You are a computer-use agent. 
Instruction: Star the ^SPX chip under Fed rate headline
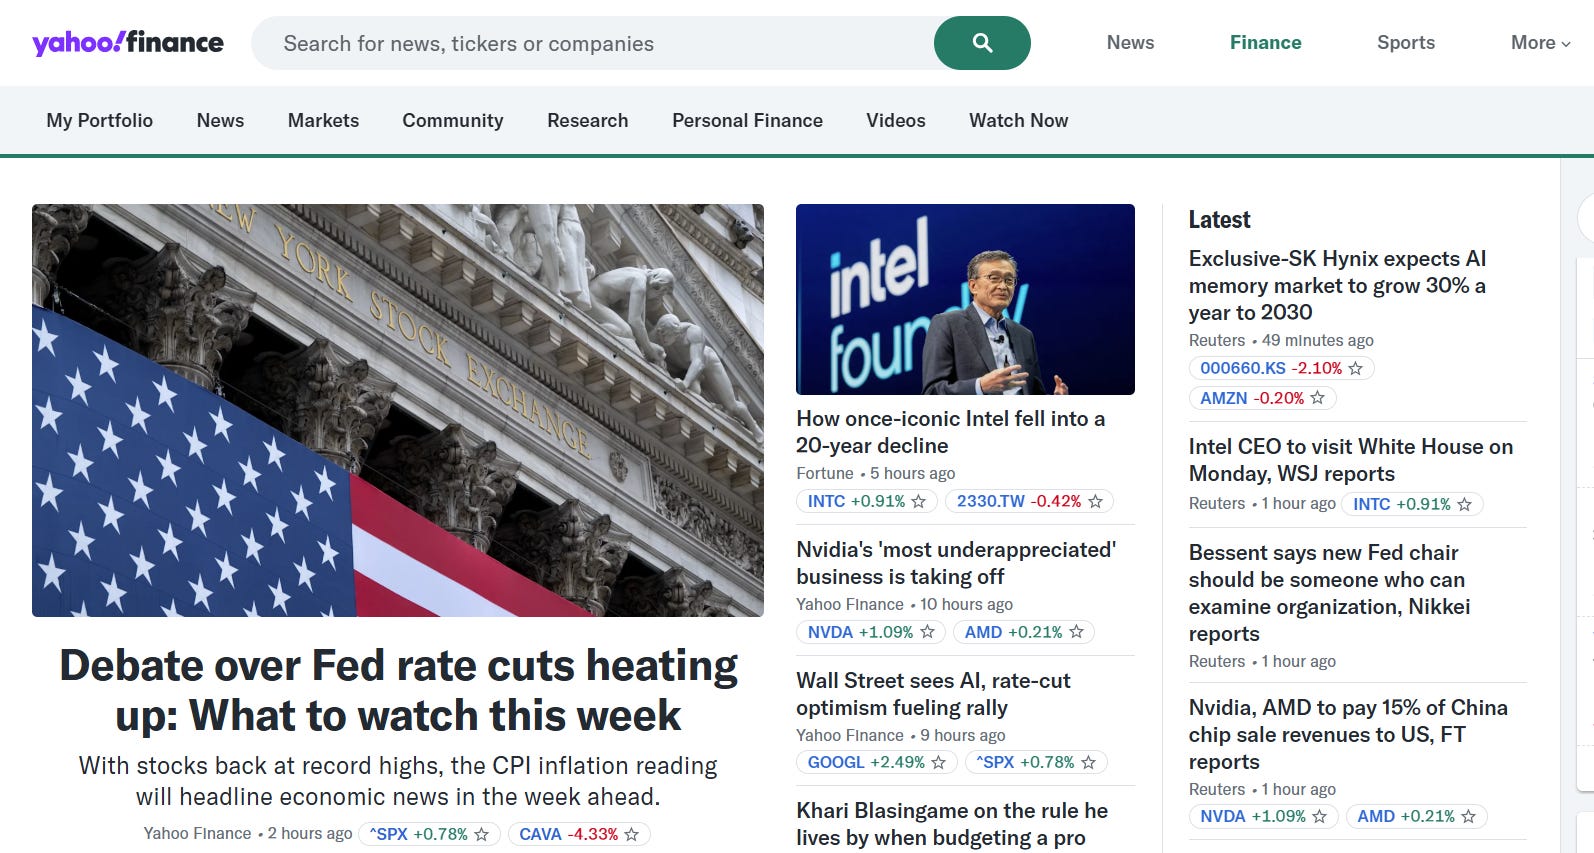(x=481, y=834)
